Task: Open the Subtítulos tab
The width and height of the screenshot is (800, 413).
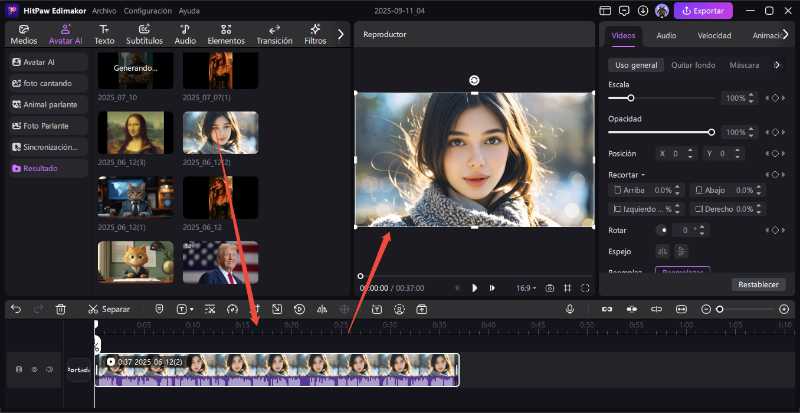Action: (144, 35)
